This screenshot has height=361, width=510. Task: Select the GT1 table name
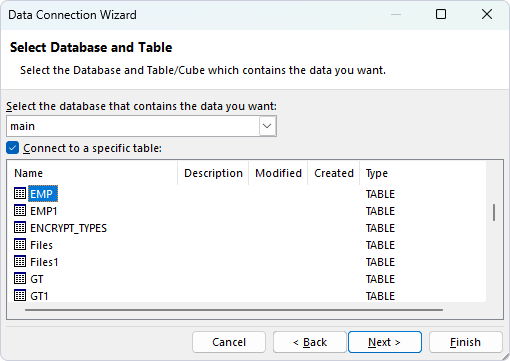[39, 296]
